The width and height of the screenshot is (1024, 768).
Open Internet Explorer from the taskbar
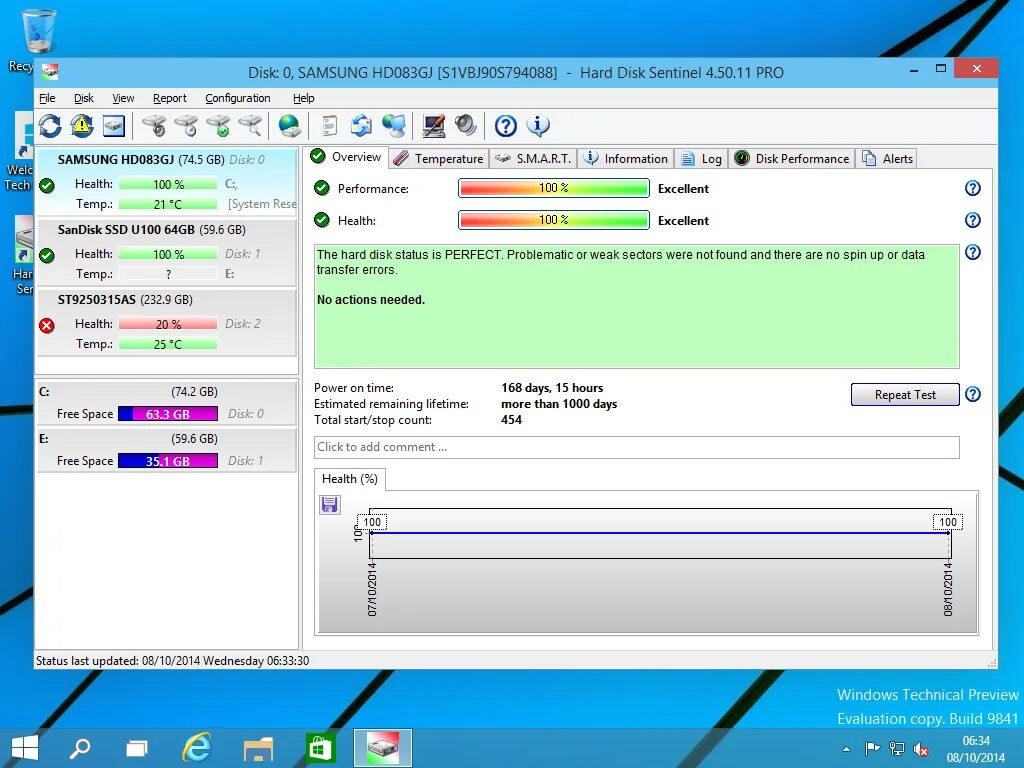pos(197,748)
